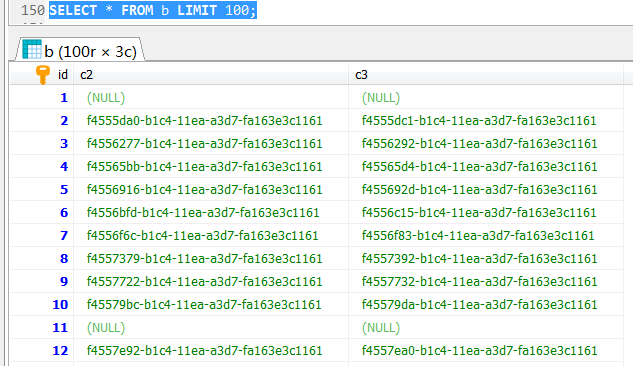The height and width of the screenshot is (366, 633).
Task: Select the (NULL) c2 cell in row 11
Action: tap(211, 328)
